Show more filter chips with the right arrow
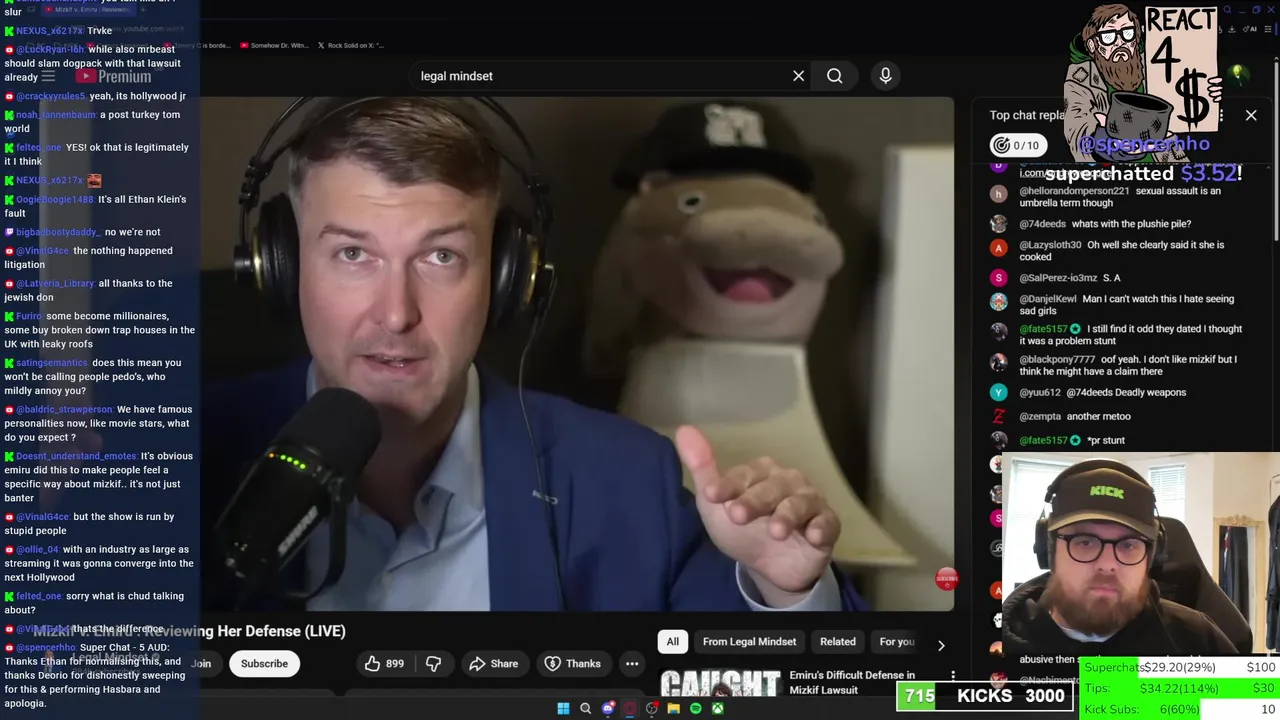 940,645
